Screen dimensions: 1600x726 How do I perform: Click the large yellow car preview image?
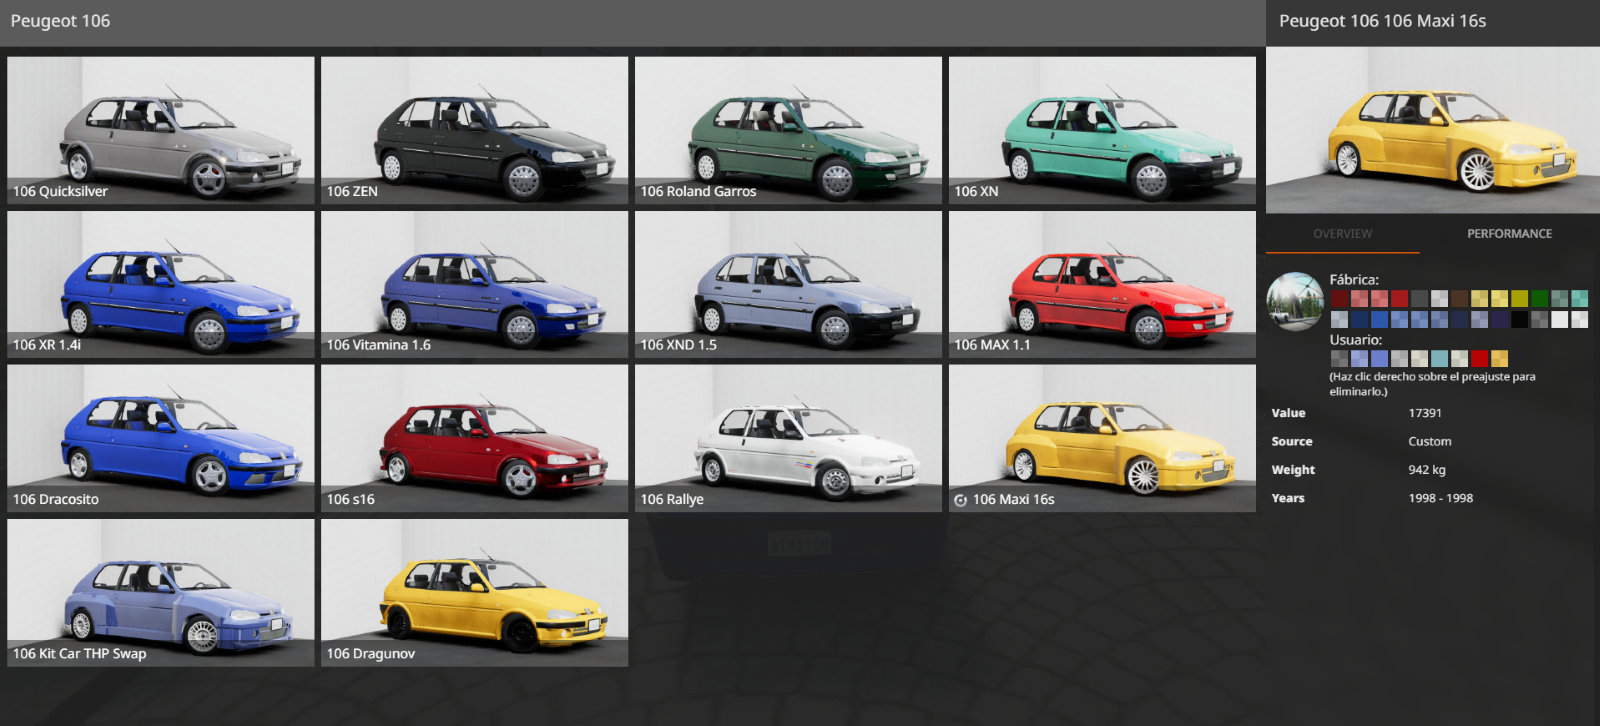1433,129
